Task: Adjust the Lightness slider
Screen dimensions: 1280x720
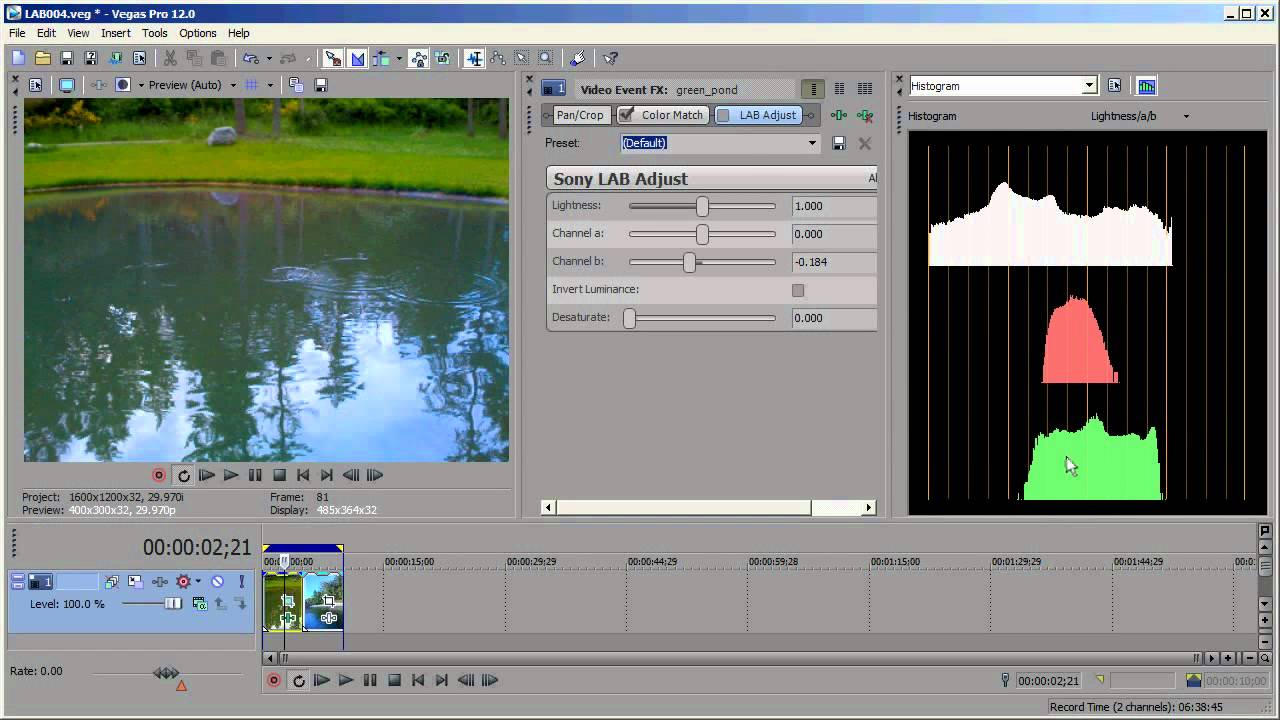Action: (x=702, y=206)
